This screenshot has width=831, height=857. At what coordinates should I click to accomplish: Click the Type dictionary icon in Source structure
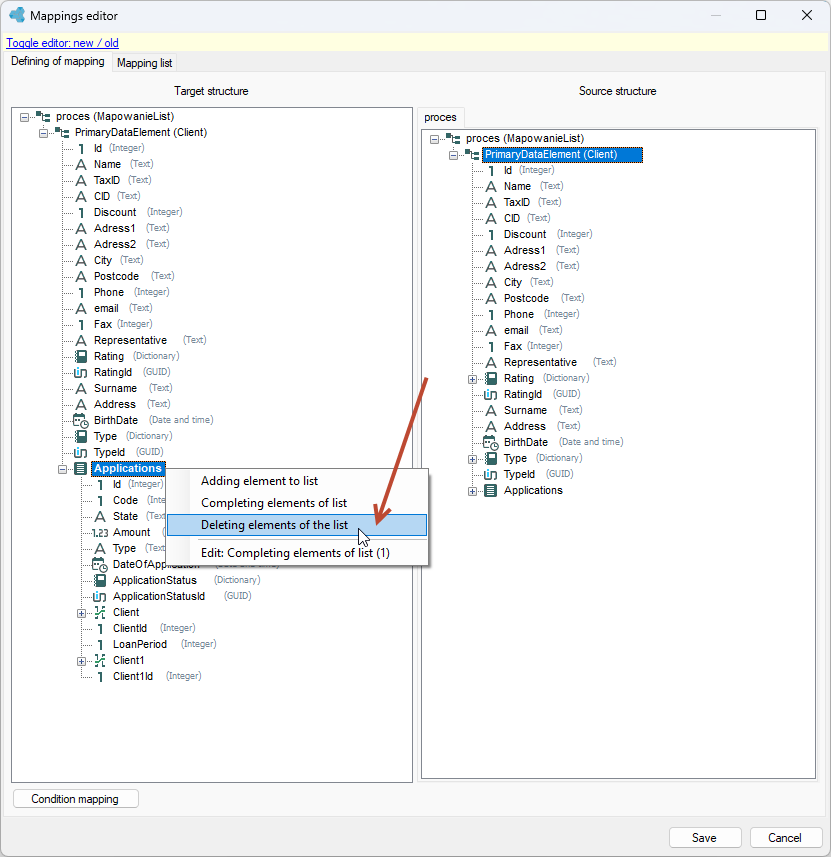point(491,459)
